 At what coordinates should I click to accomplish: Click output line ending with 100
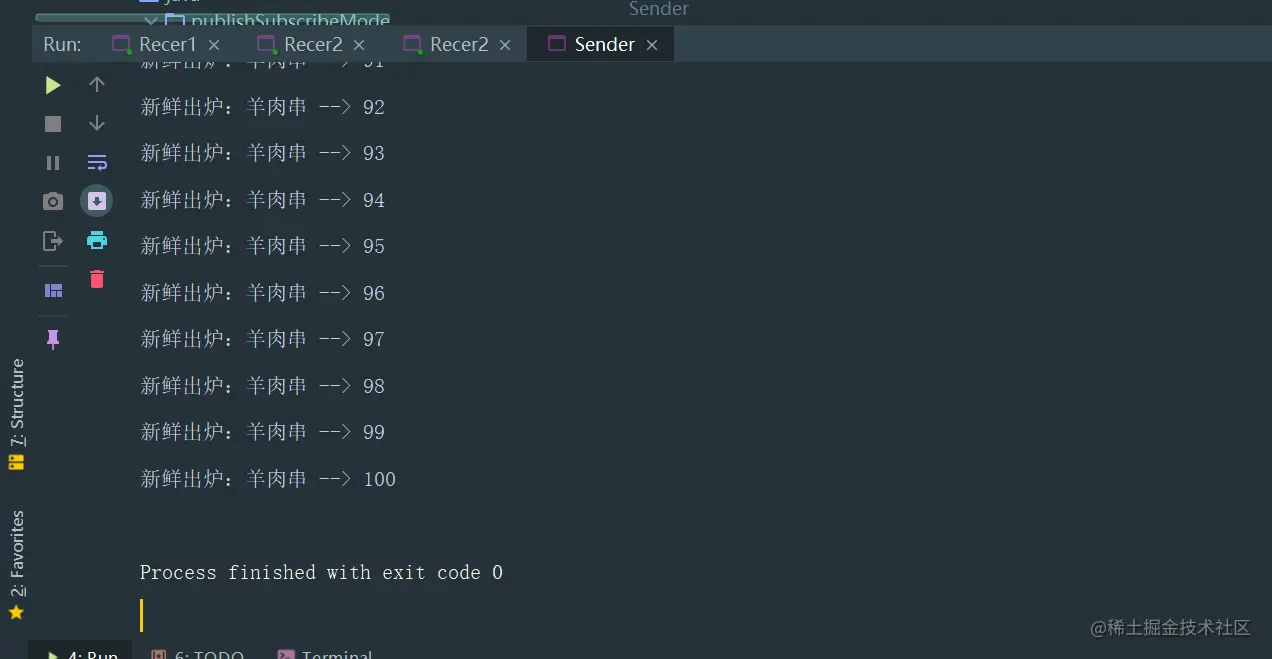[268, 479]
